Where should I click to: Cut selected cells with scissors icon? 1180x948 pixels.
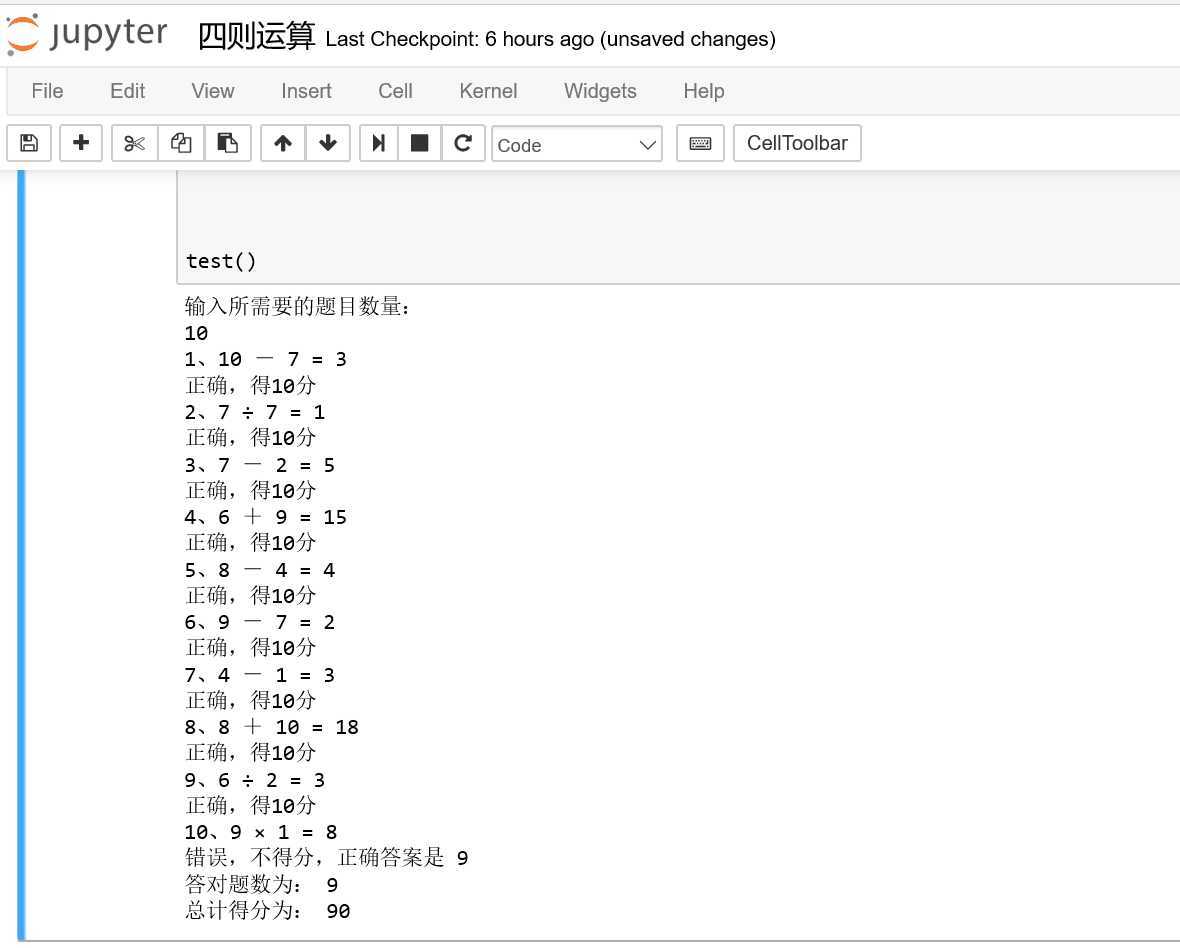(135, 143)
